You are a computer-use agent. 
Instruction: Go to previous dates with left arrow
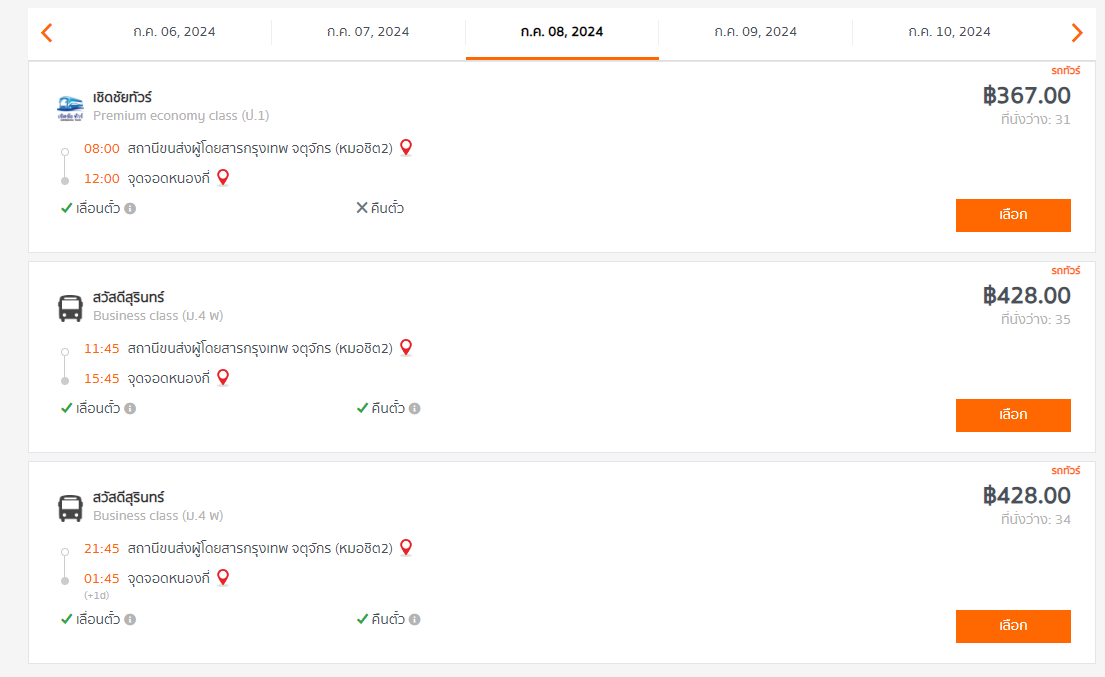[47, 32]
